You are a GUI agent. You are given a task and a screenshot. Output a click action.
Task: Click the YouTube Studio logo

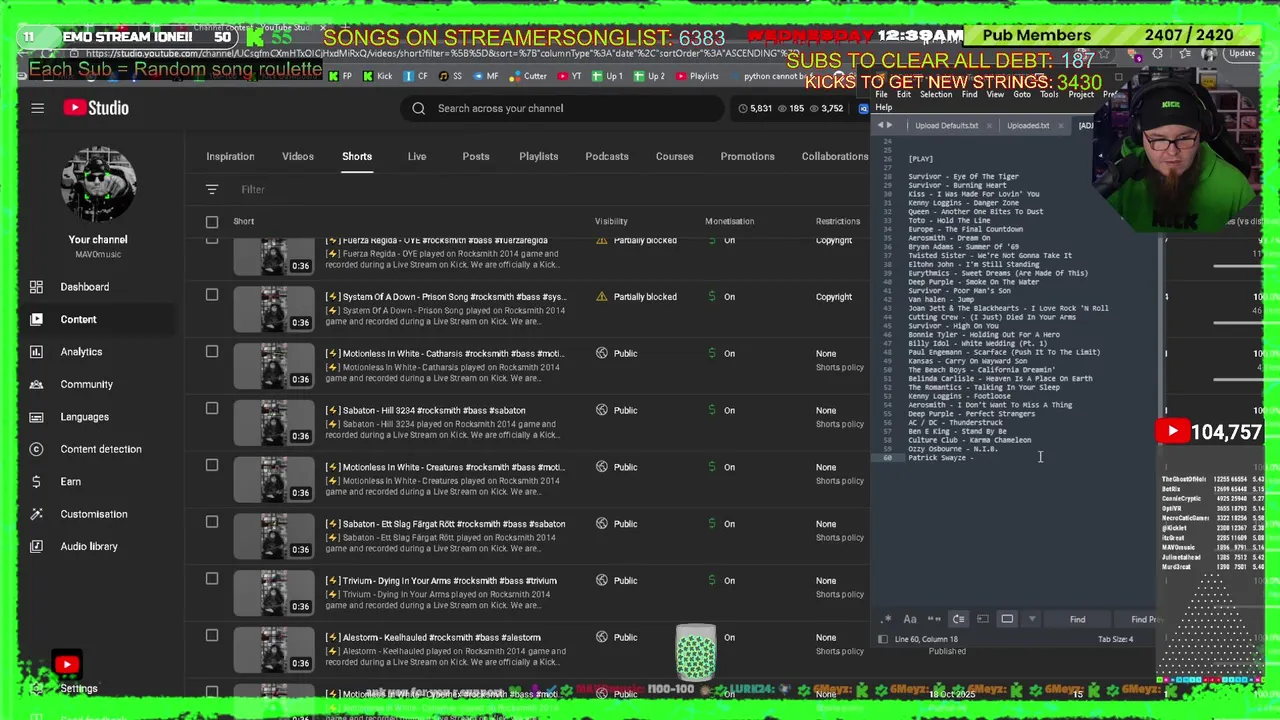tap(96, 108)
